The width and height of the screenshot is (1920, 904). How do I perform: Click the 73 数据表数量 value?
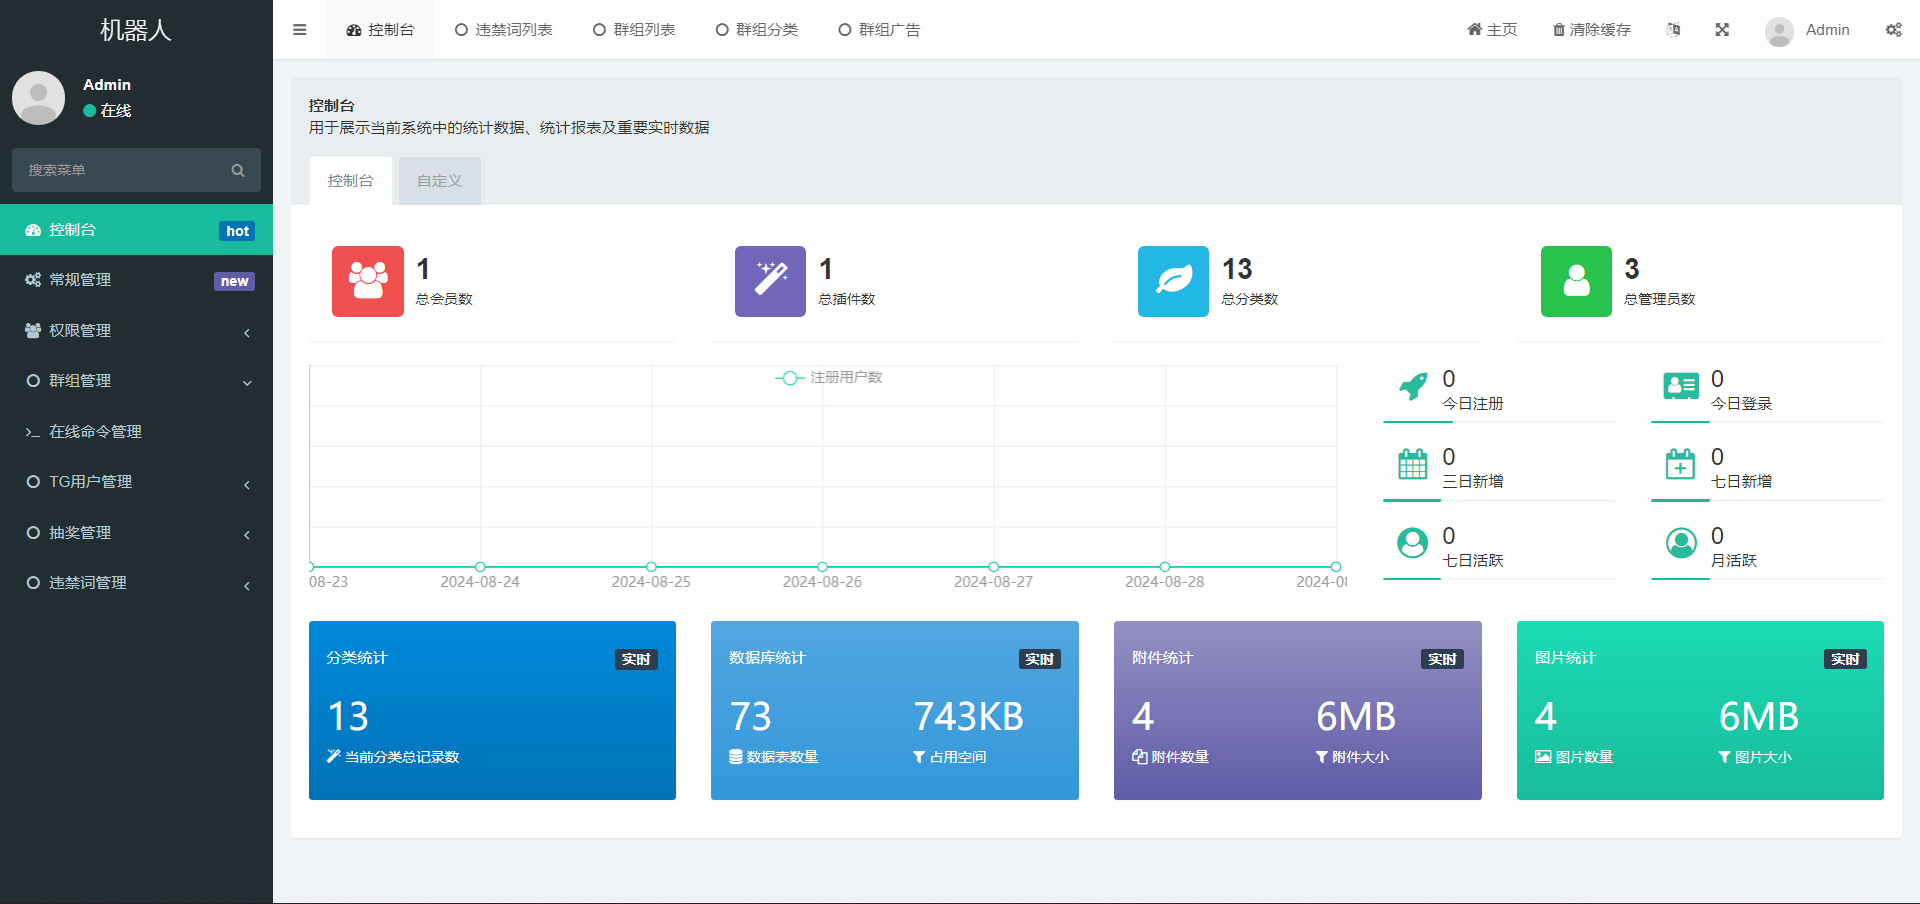[x=750, y=717]
